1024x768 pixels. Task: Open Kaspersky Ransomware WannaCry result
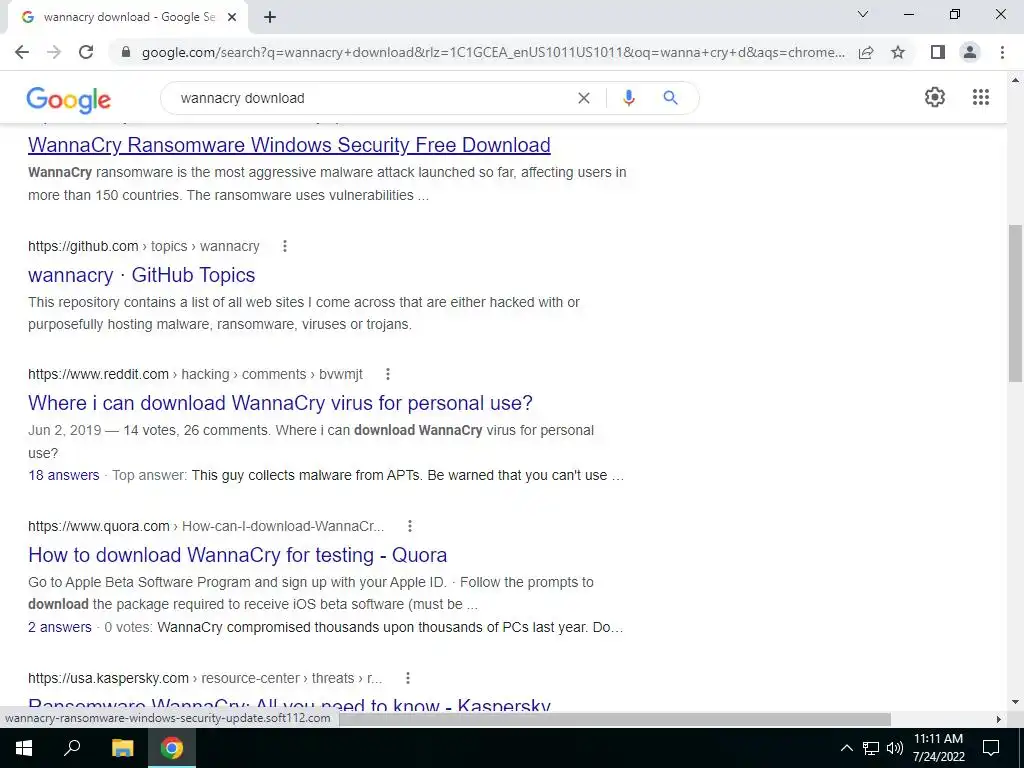(289, 704)
